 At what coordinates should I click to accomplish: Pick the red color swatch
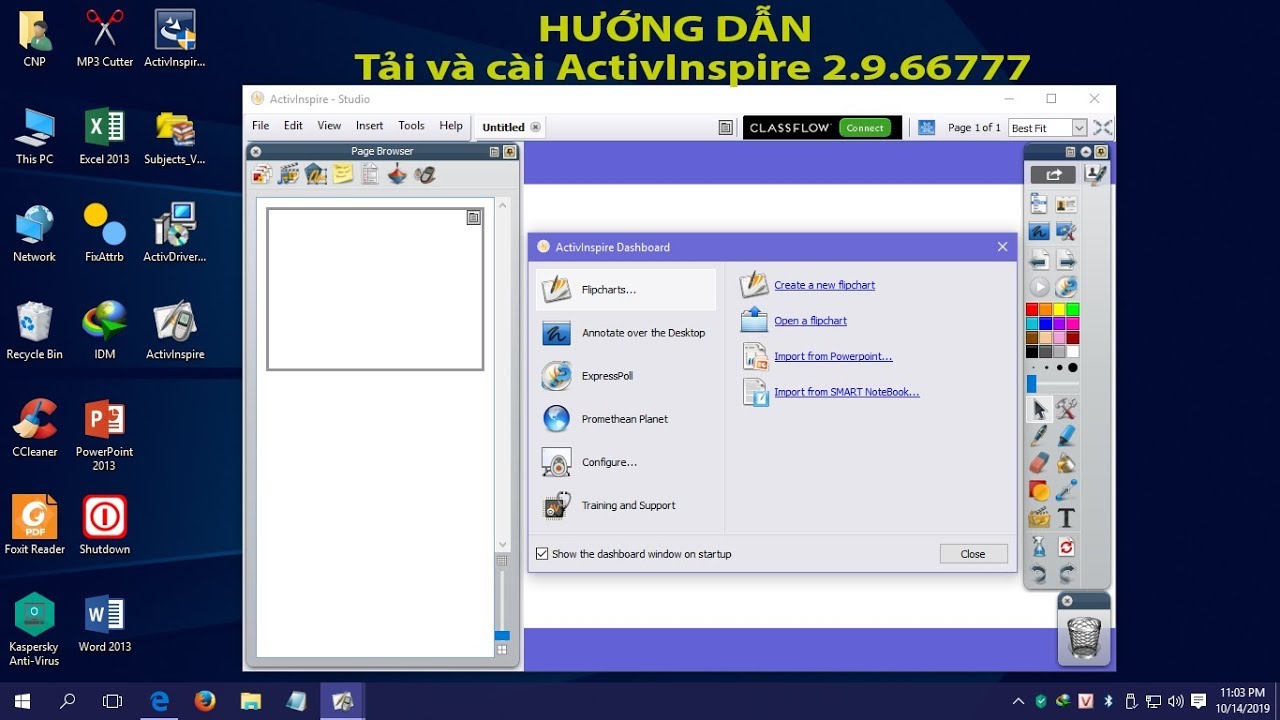(x=1032, y=310)
